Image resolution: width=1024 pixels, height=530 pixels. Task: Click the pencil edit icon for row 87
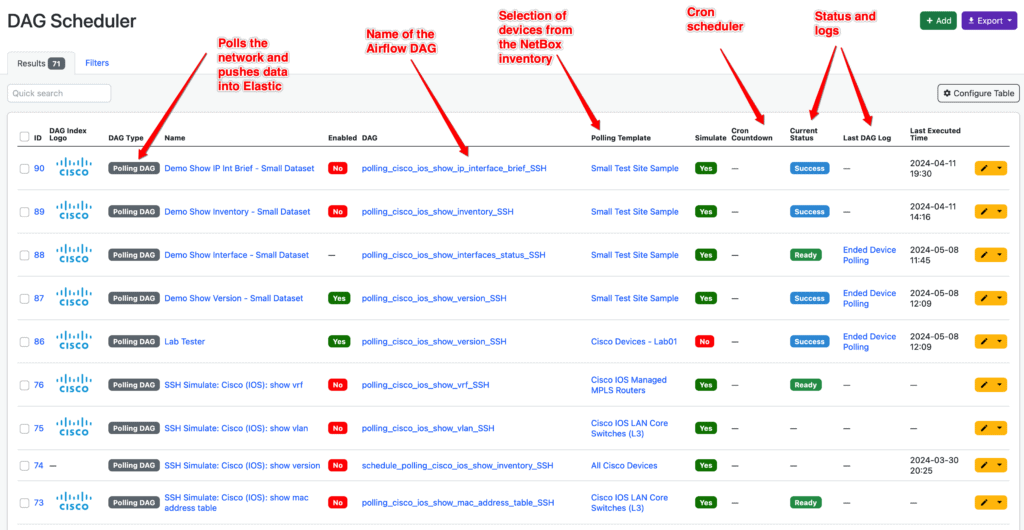click(985, 298)
